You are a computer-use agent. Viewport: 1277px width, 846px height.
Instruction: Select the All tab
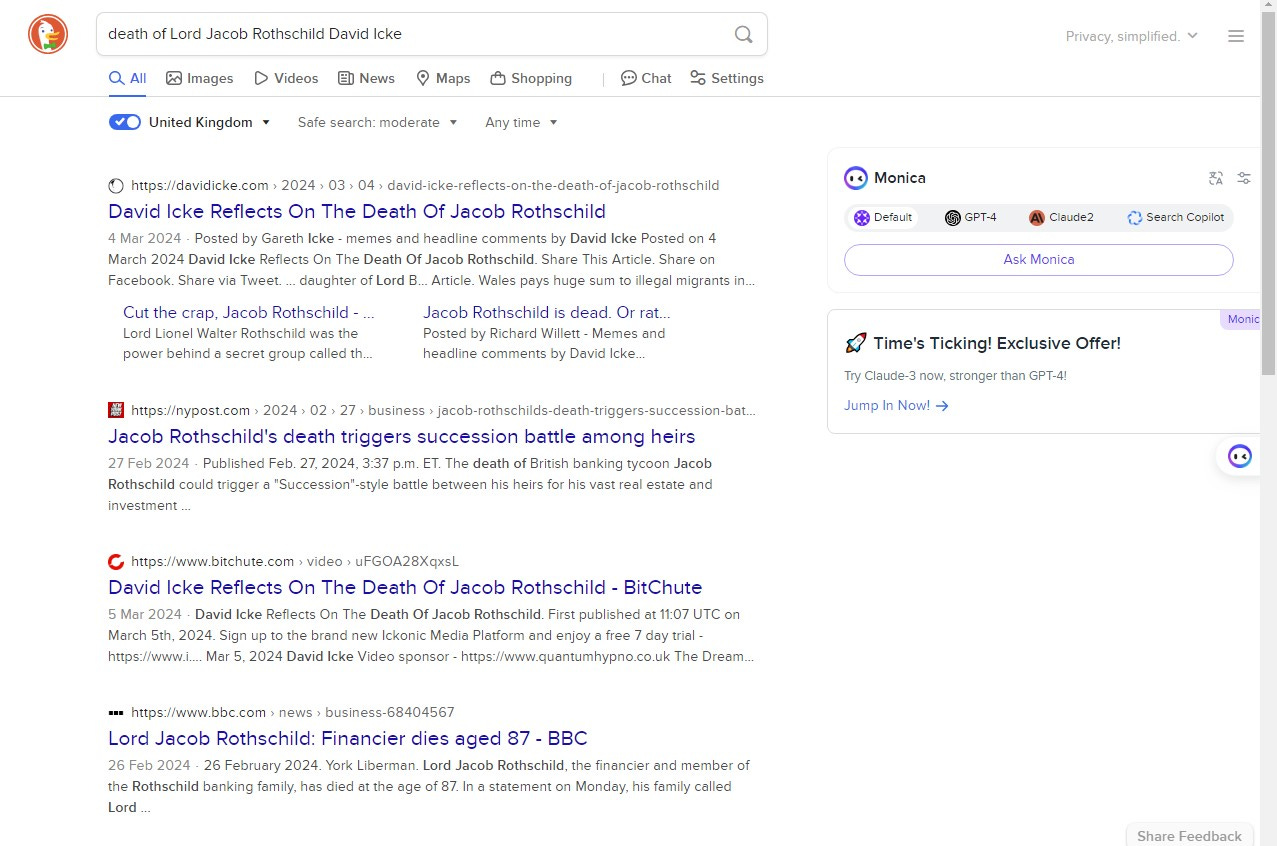[127, 78]
